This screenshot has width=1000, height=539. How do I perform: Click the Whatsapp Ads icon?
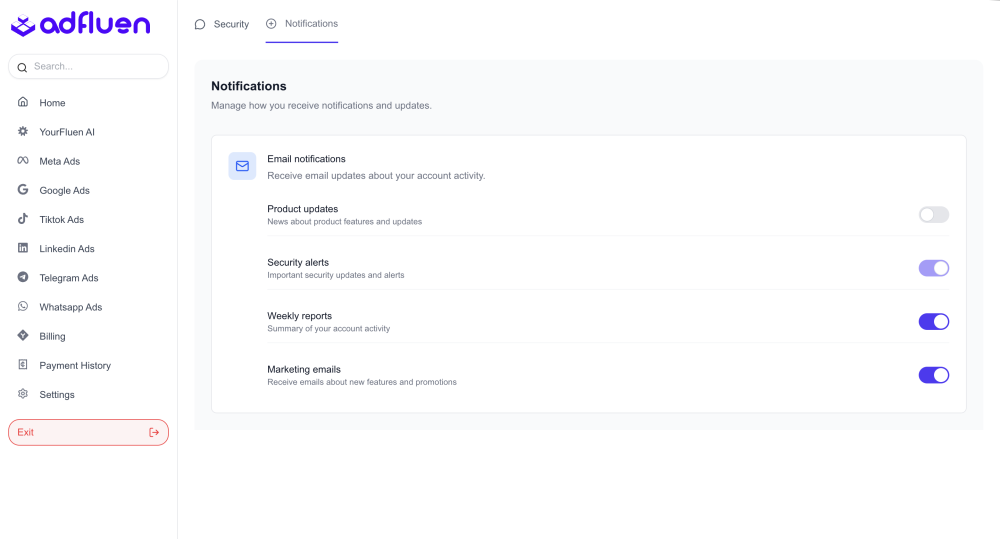[23, 307]
